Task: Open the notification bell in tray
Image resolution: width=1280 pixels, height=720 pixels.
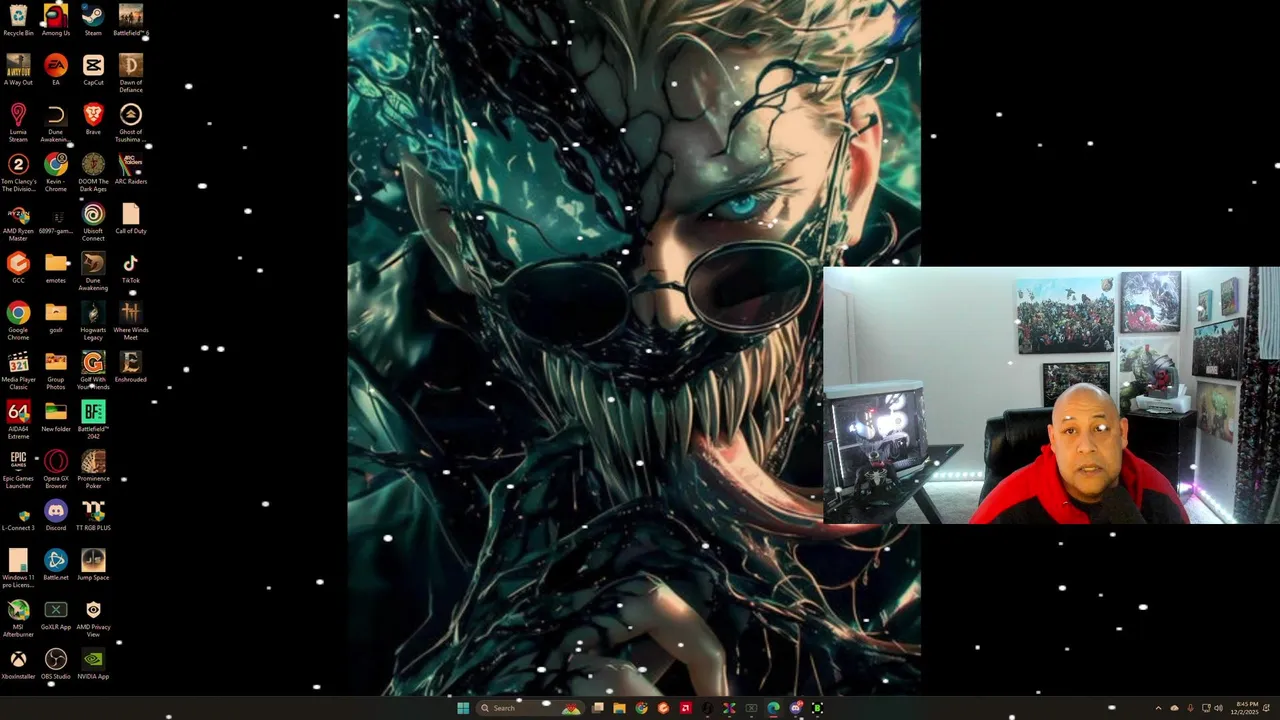Action: click(x=1267, y=708)
